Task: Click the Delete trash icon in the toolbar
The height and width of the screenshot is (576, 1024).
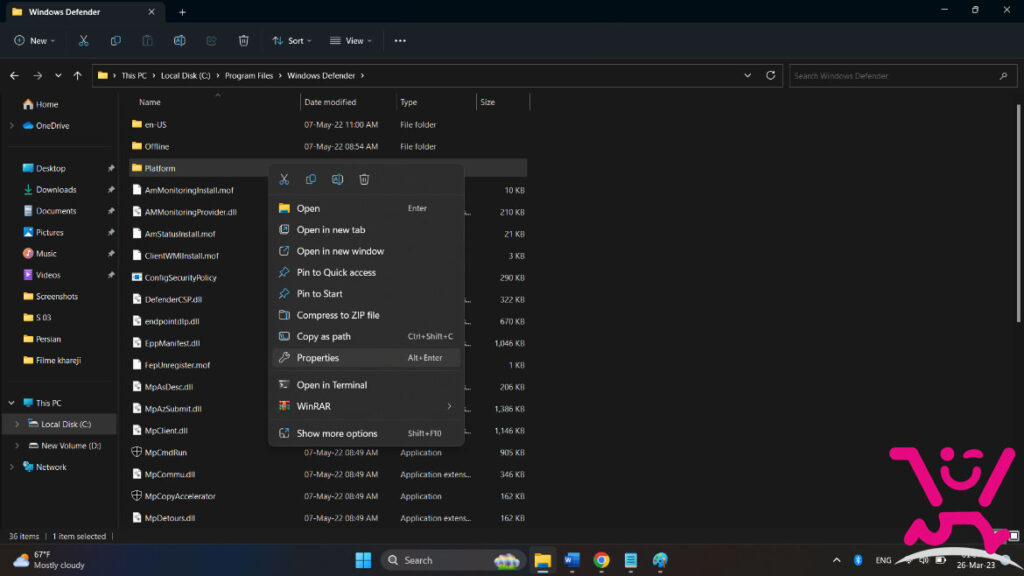Action: click(244, 40)
